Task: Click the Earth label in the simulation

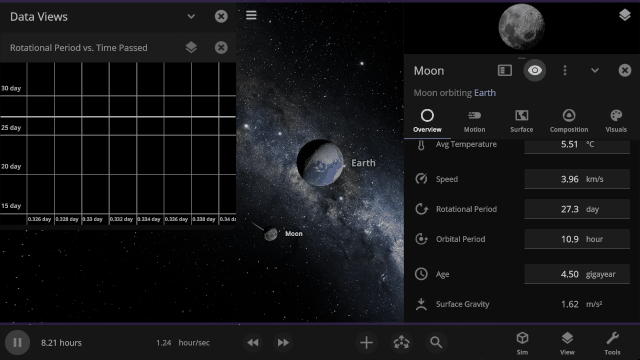Action: point(363,163)
